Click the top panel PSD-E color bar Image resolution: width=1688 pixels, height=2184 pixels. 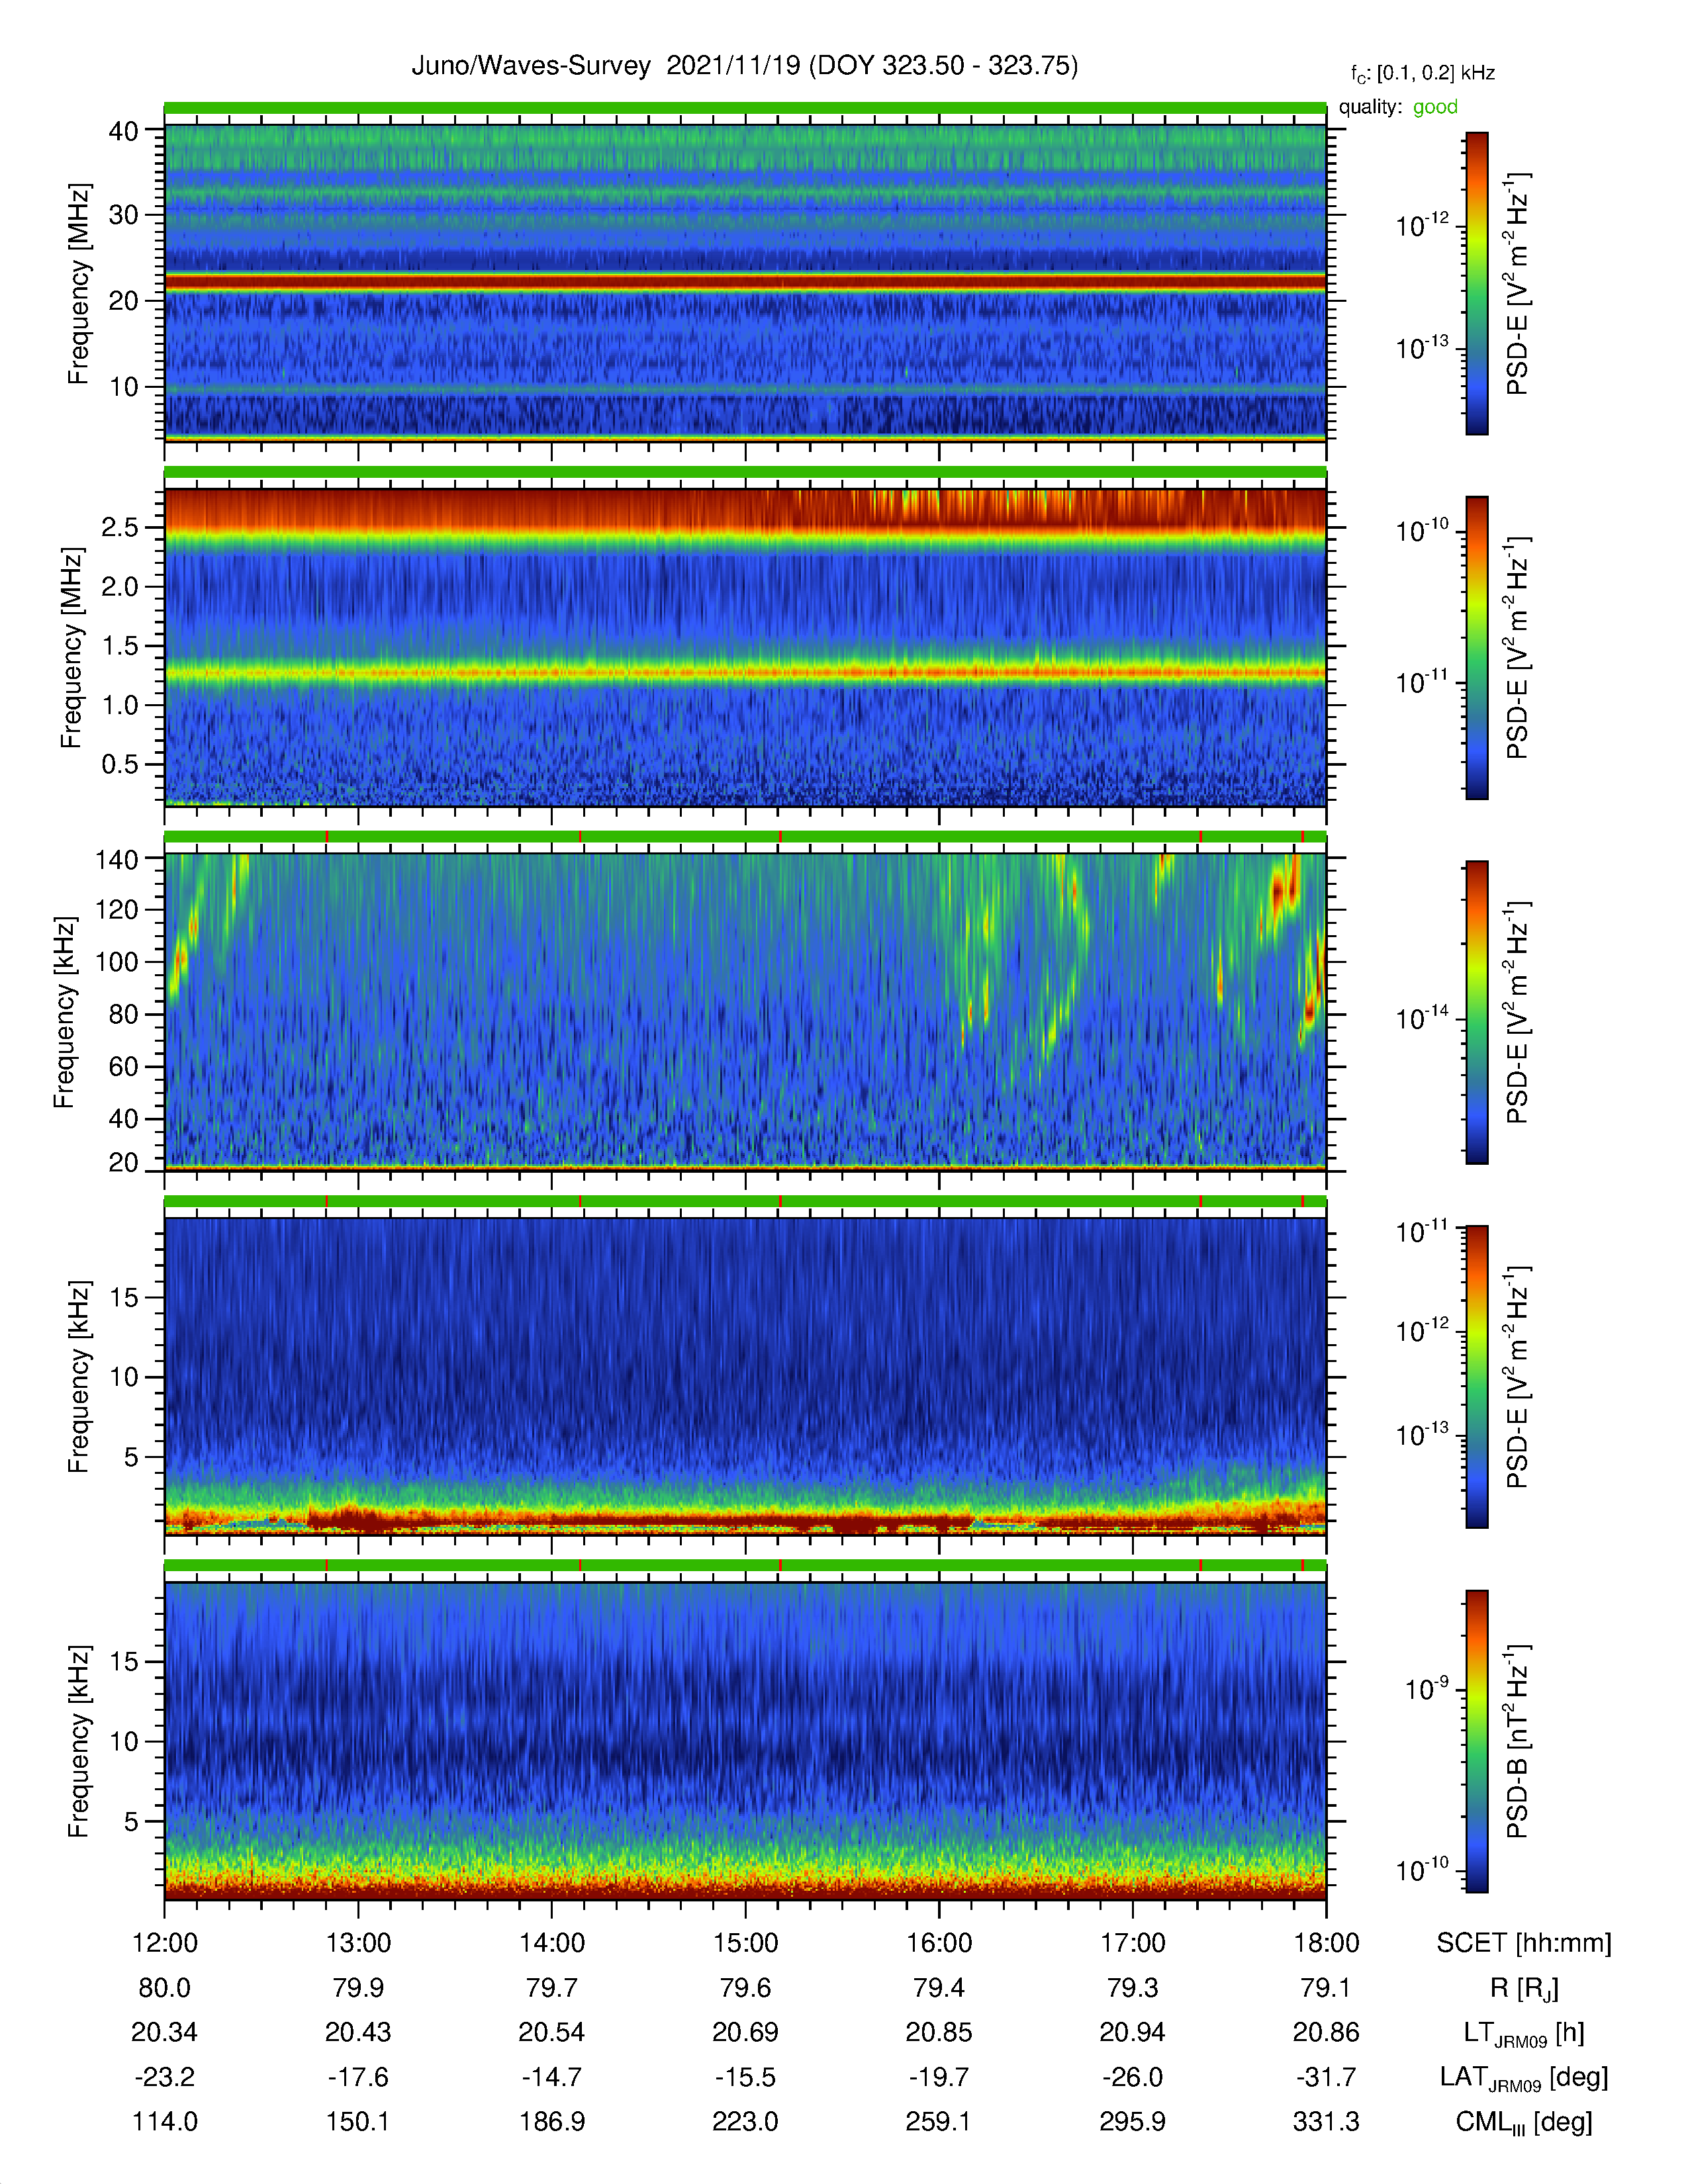tap(1476, 283)
